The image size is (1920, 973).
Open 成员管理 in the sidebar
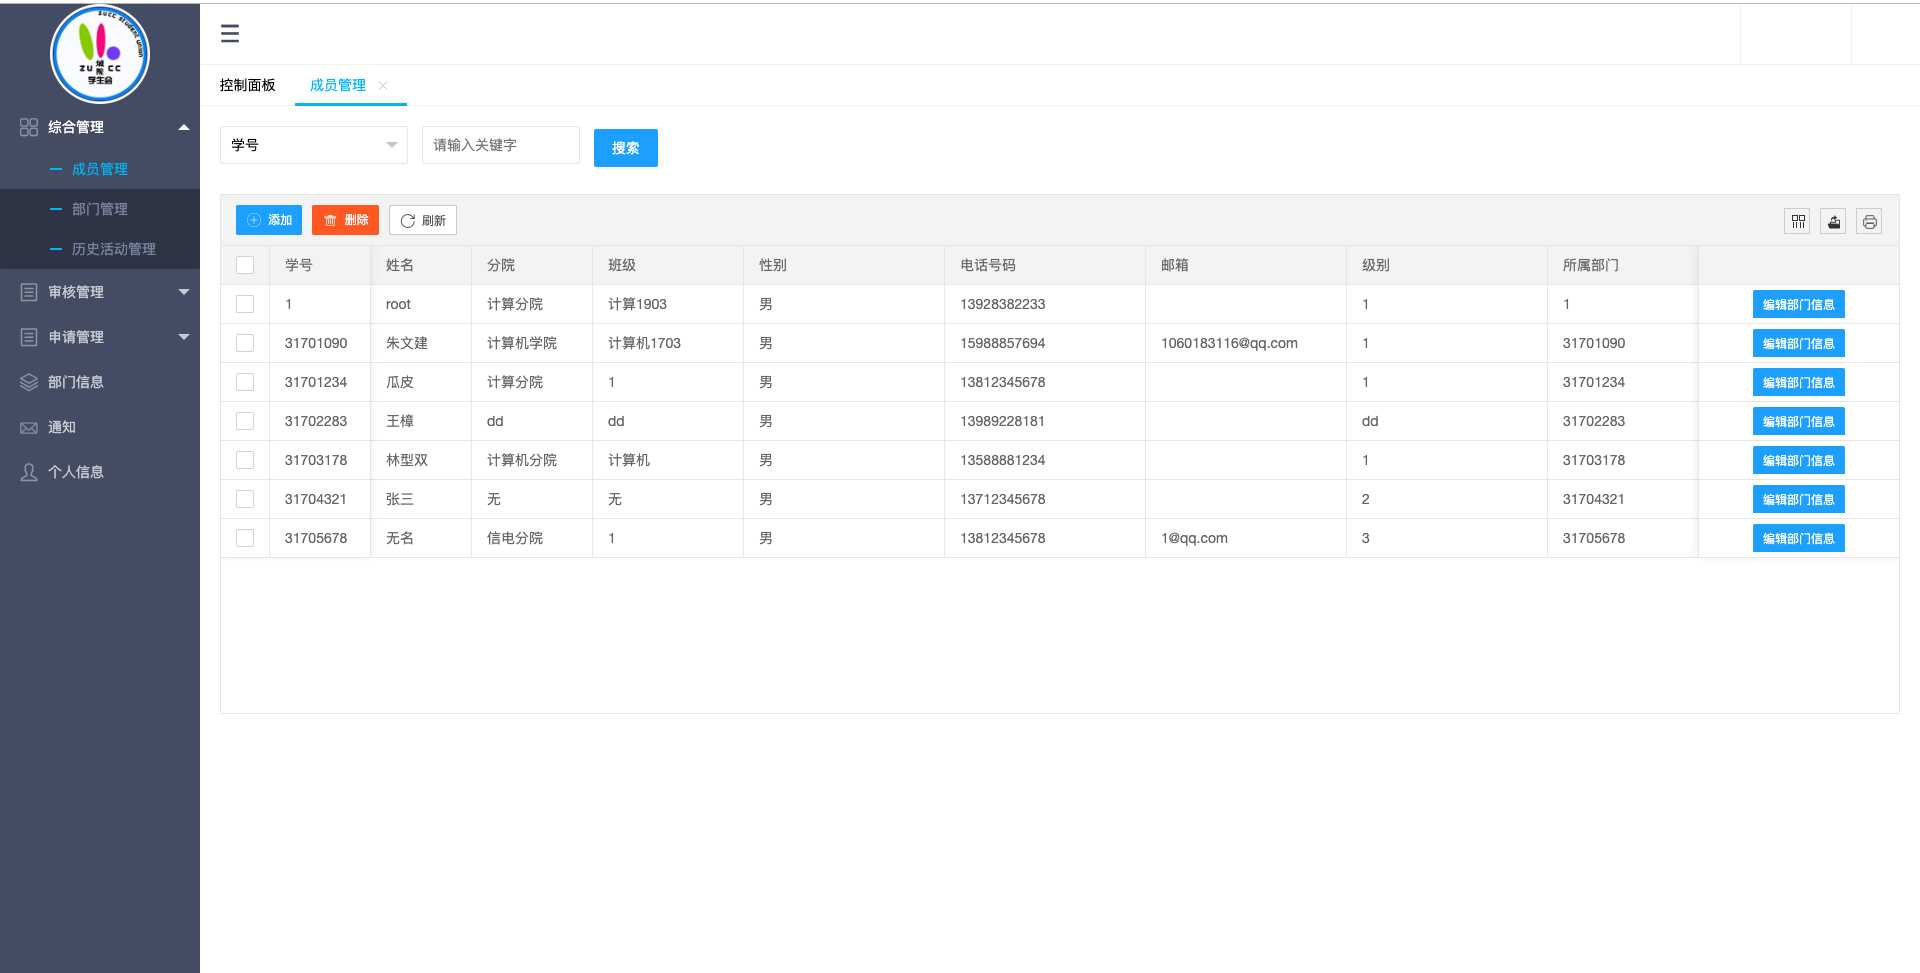pos(100,169)
